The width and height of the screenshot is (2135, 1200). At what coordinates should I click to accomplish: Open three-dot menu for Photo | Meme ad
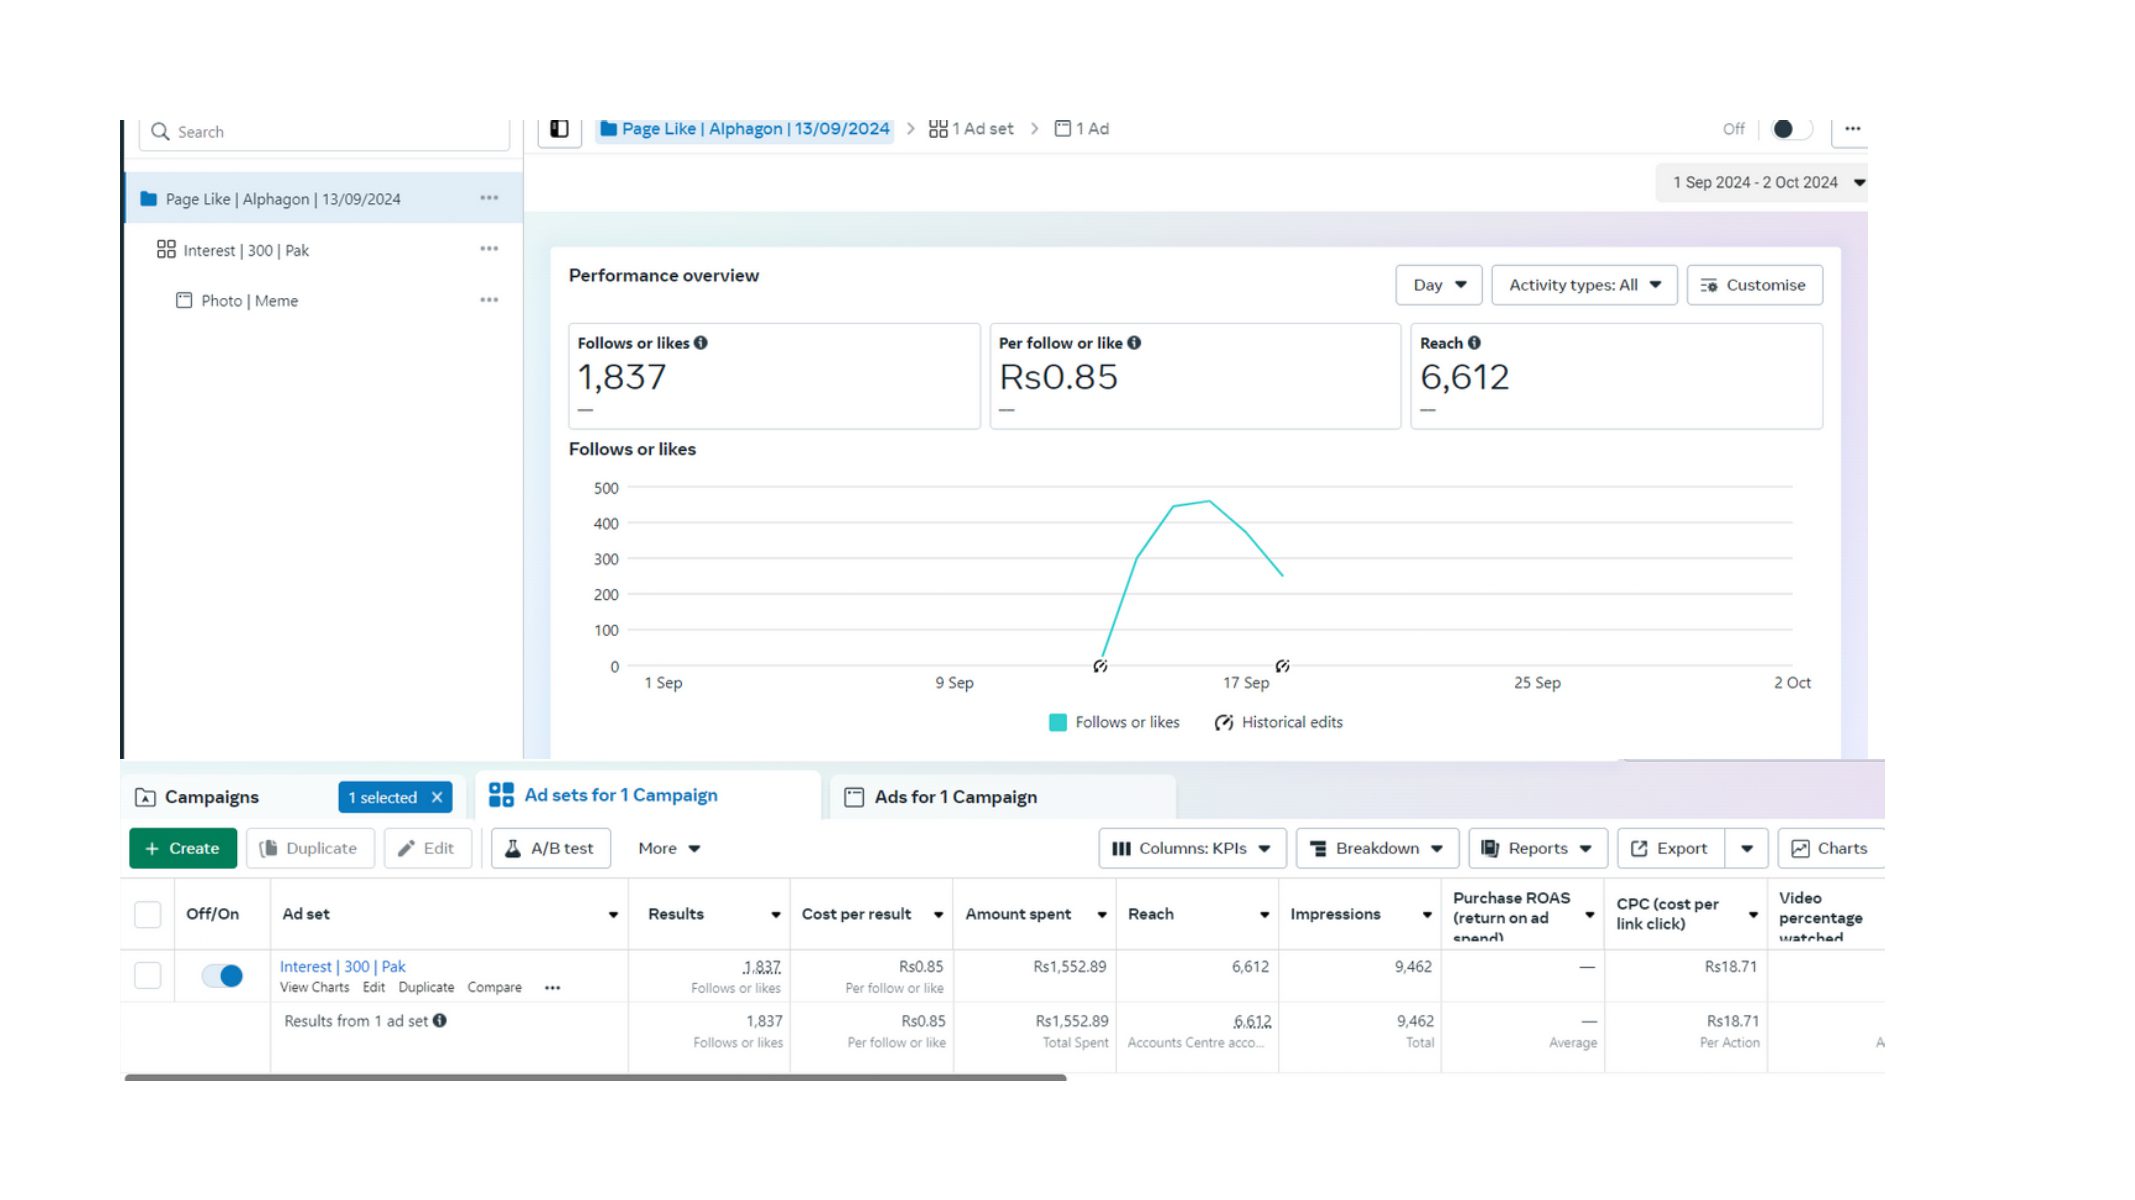click(488, 300)
